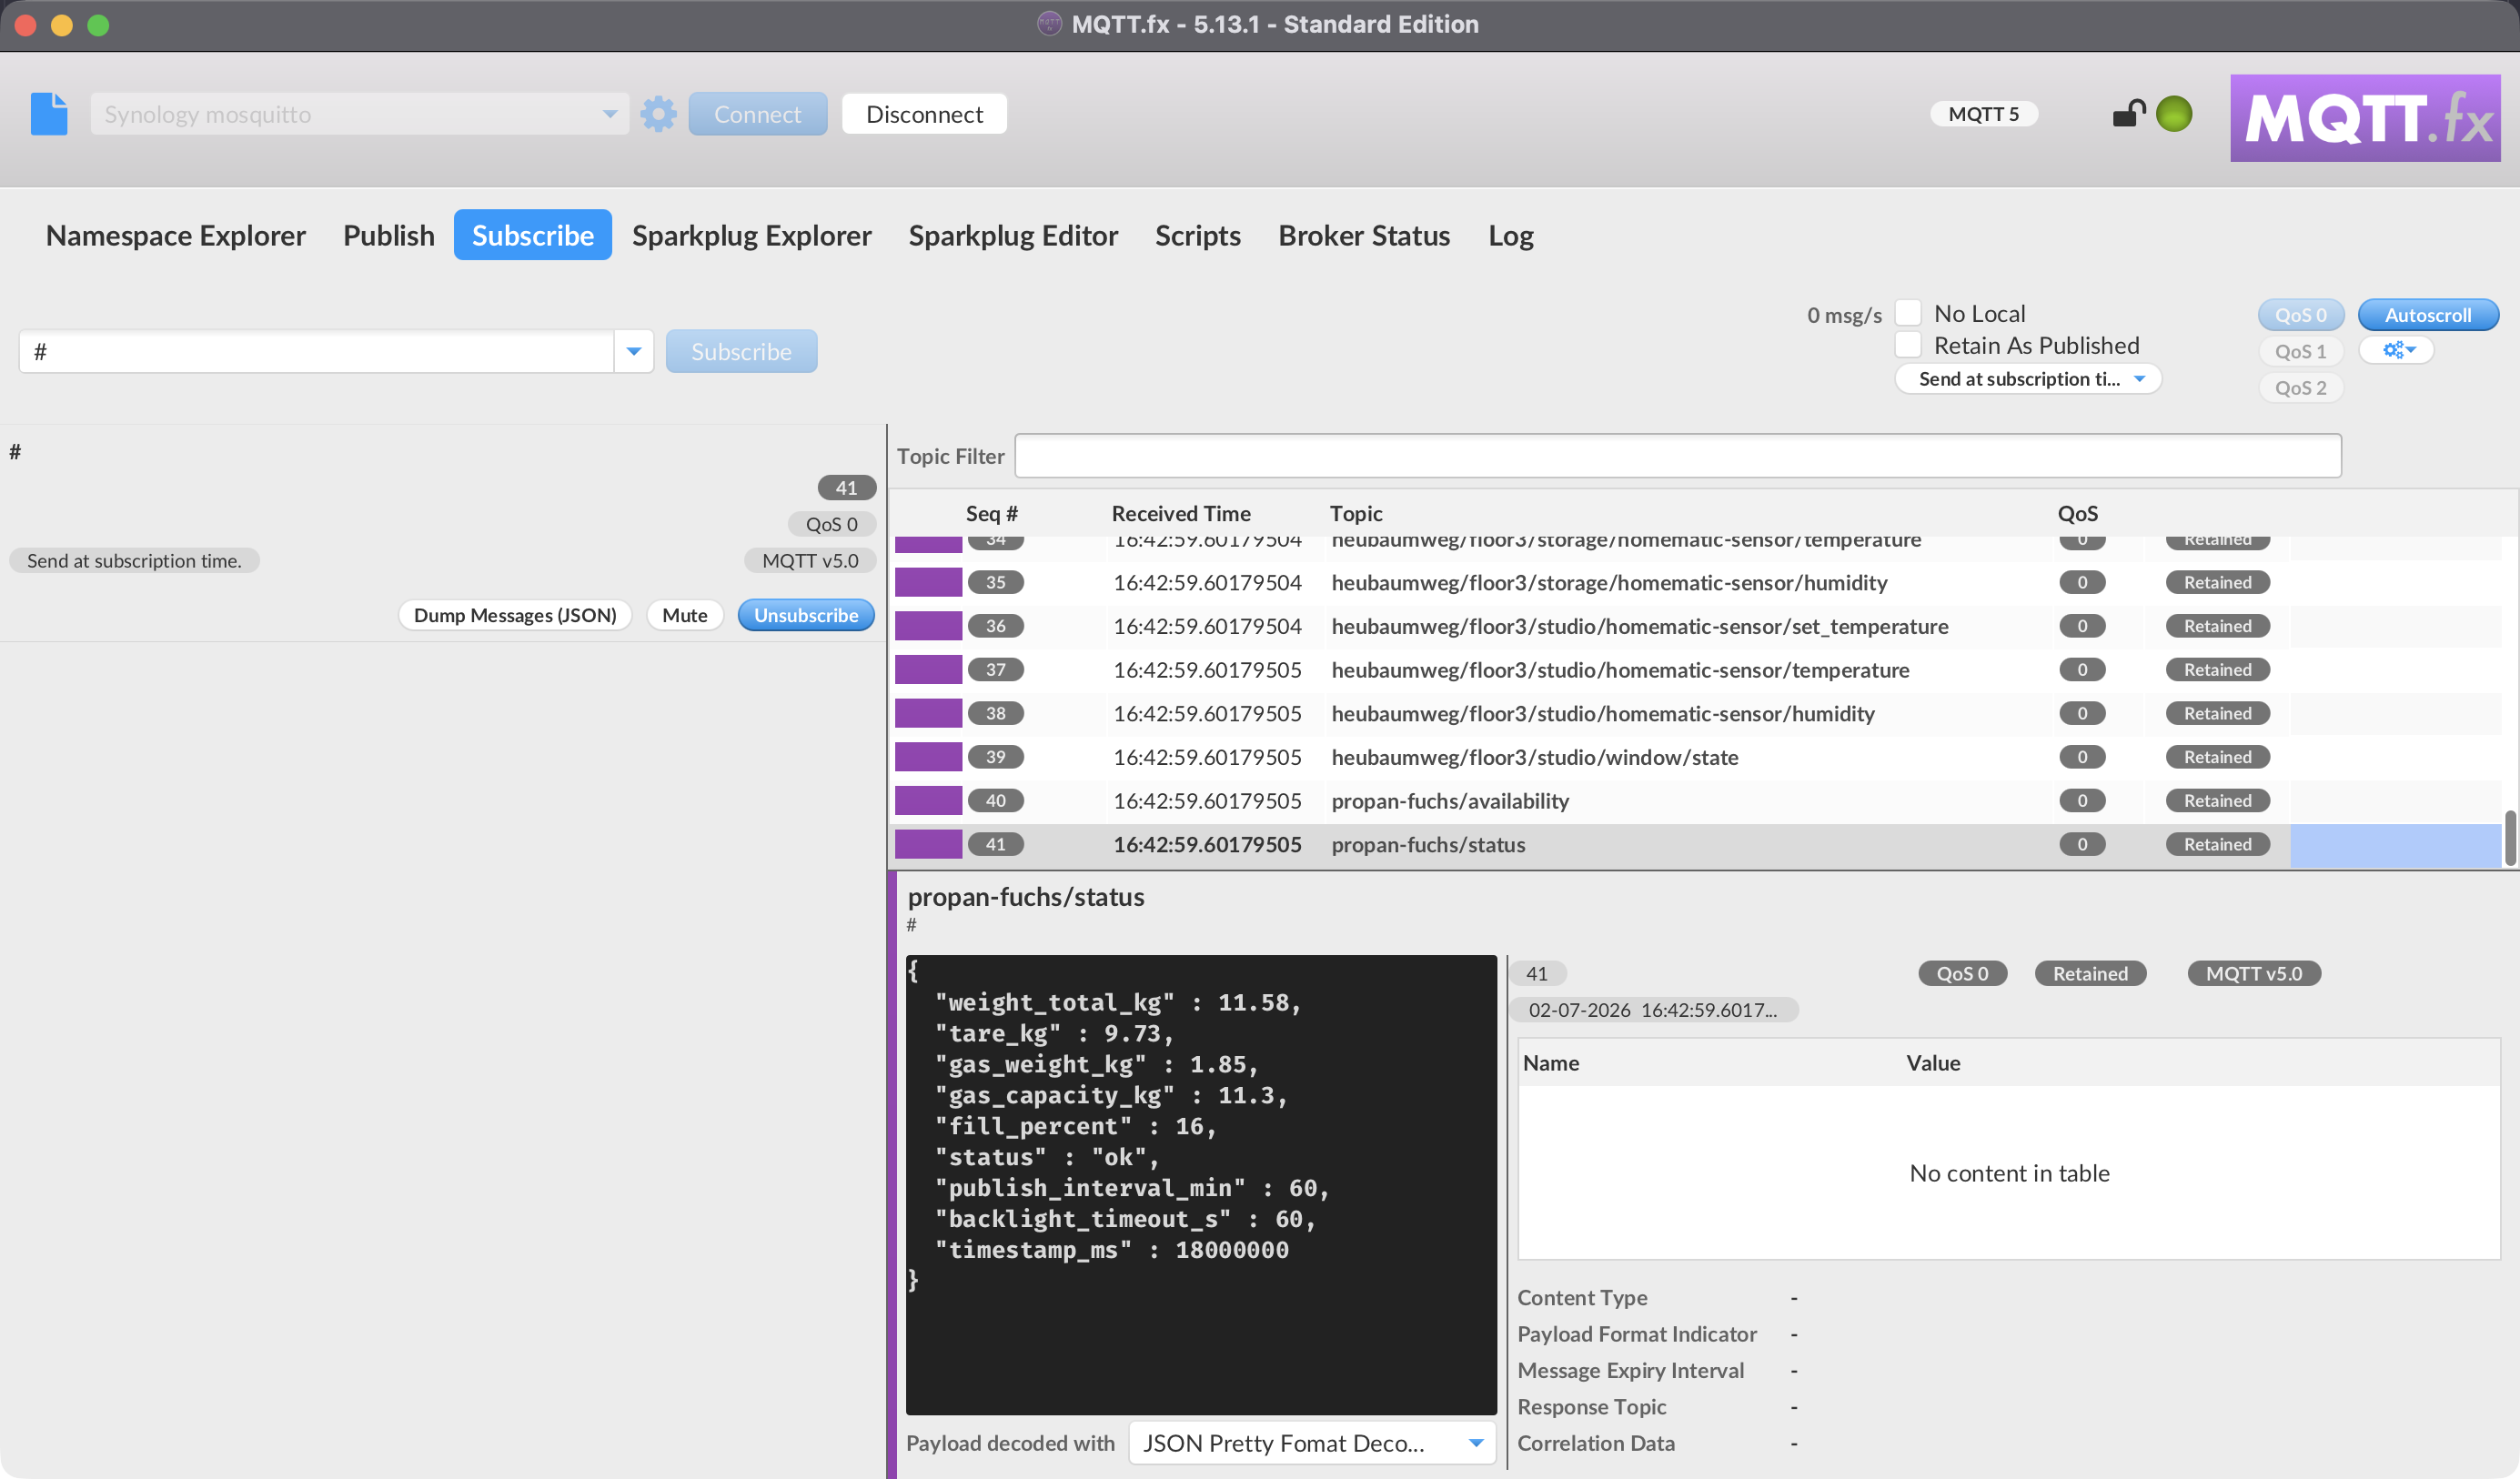Switch to Scripts tab
Image resolution: width=2520 pixels, height=1479 pixels.
pos(1198,235)
